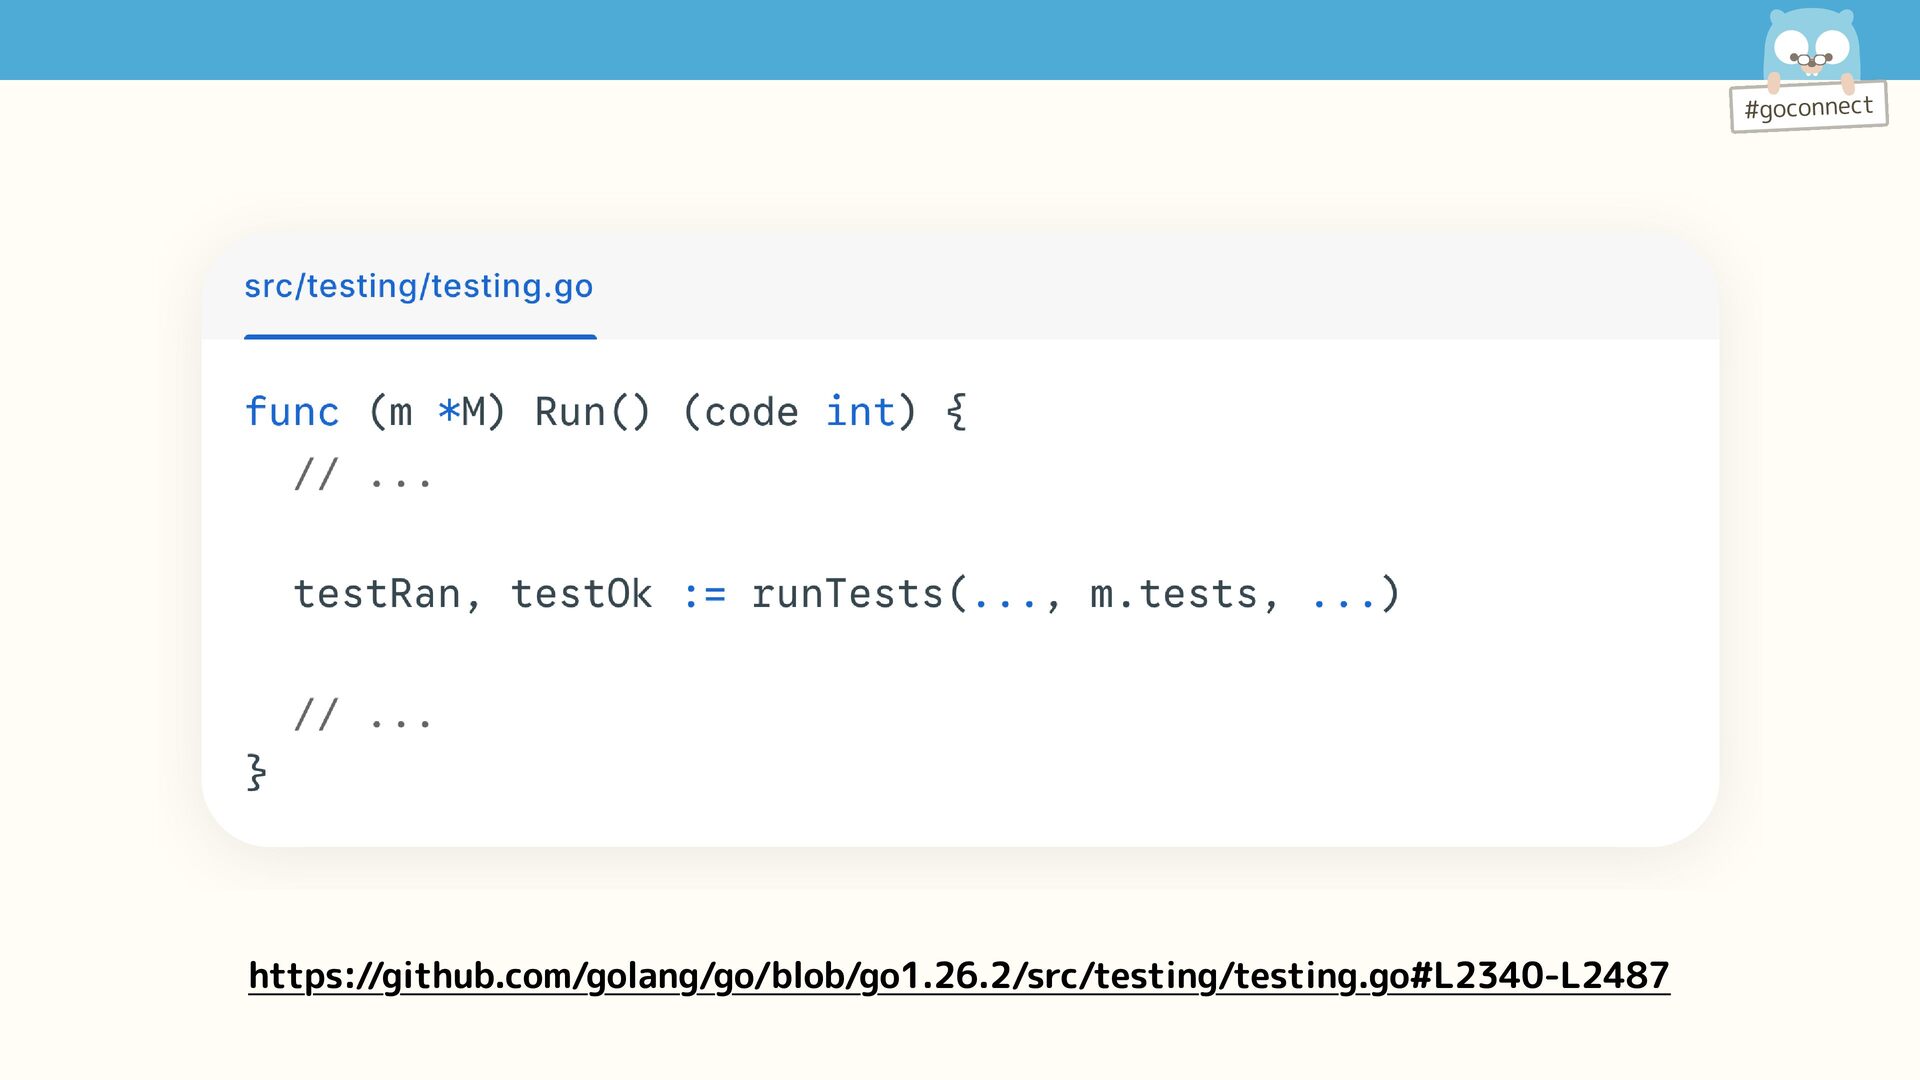Click the #goconnect hashtag sign
The image size is (1920, 1080).
point(1808,107)
